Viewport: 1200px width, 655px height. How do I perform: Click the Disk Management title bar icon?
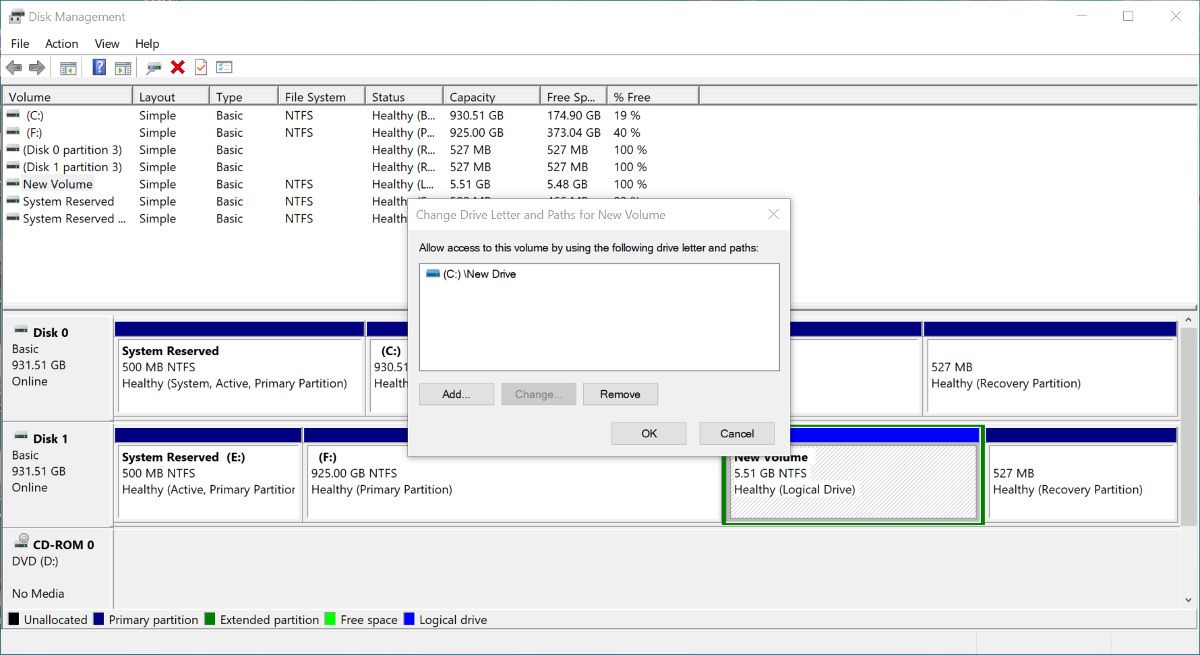coord(16,16)
